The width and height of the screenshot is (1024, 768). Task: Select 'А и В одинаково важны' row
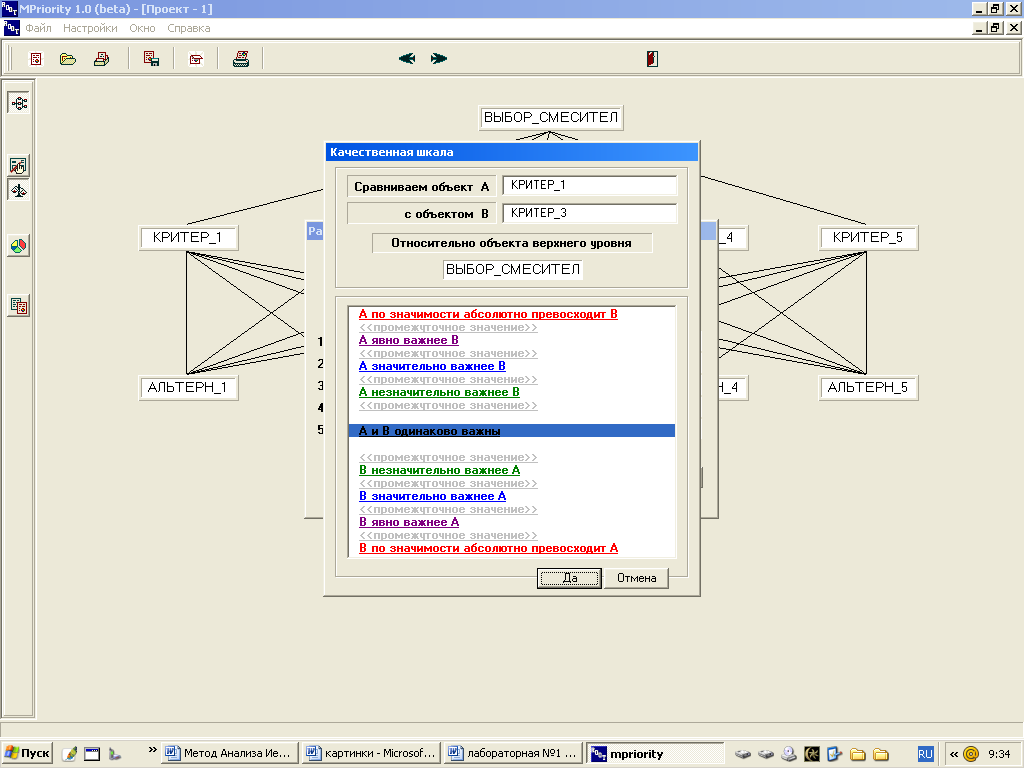pyautogui.click(x=512, y=431)
